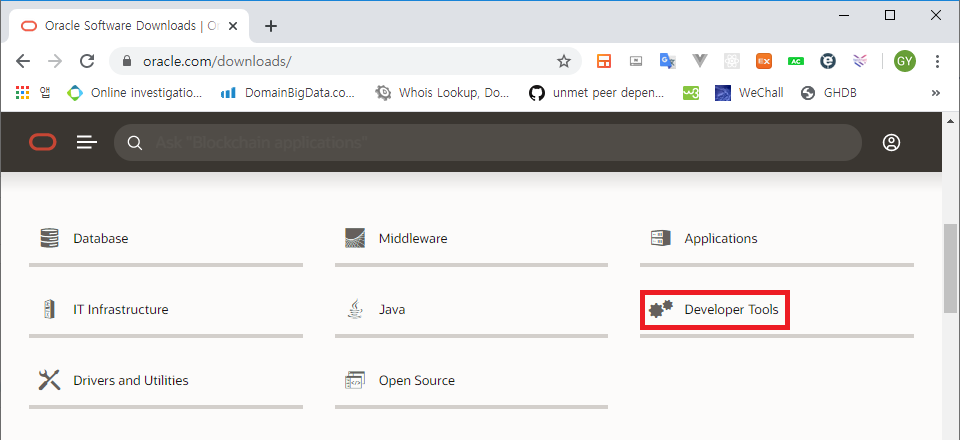Click the orange layout extension icon
Image resolution: width=960 pixels, height=440 pixels.
click(x=604, y=61)
